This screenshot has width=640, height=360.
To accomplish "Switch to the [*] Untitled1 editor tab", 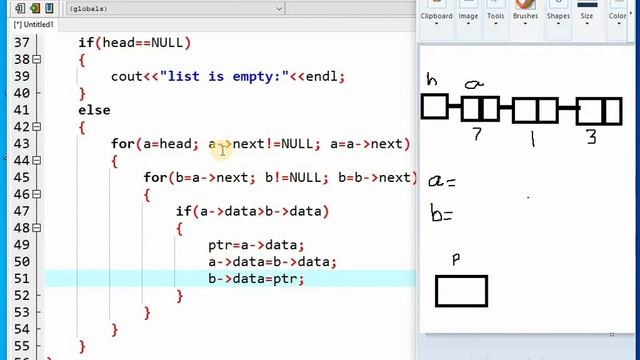I will (33, 24).
